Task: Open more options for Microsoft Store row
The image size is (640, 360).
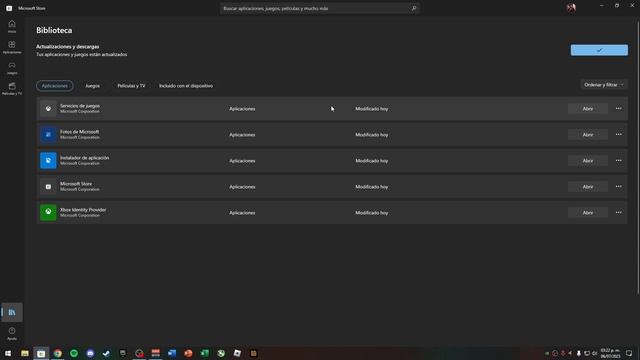Action: (618, 187)
